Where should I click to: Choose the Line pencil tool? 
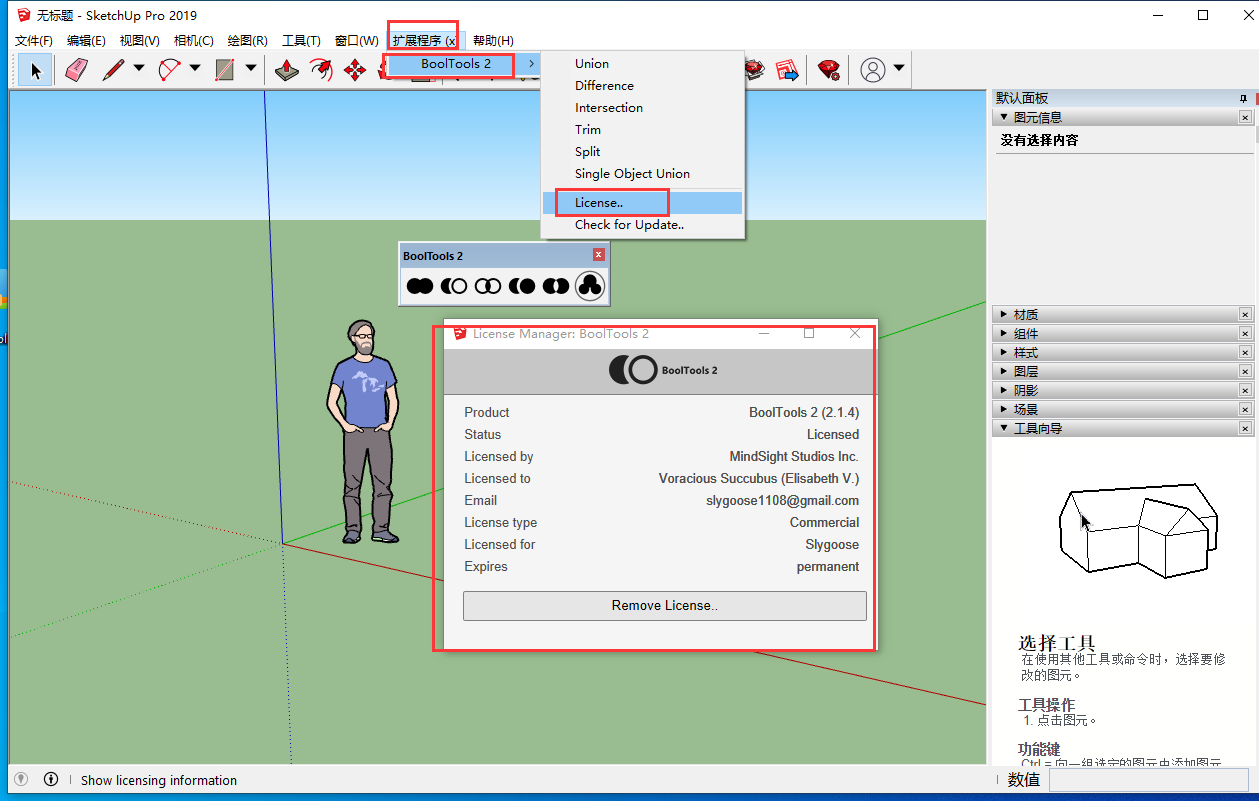[113, 70]
